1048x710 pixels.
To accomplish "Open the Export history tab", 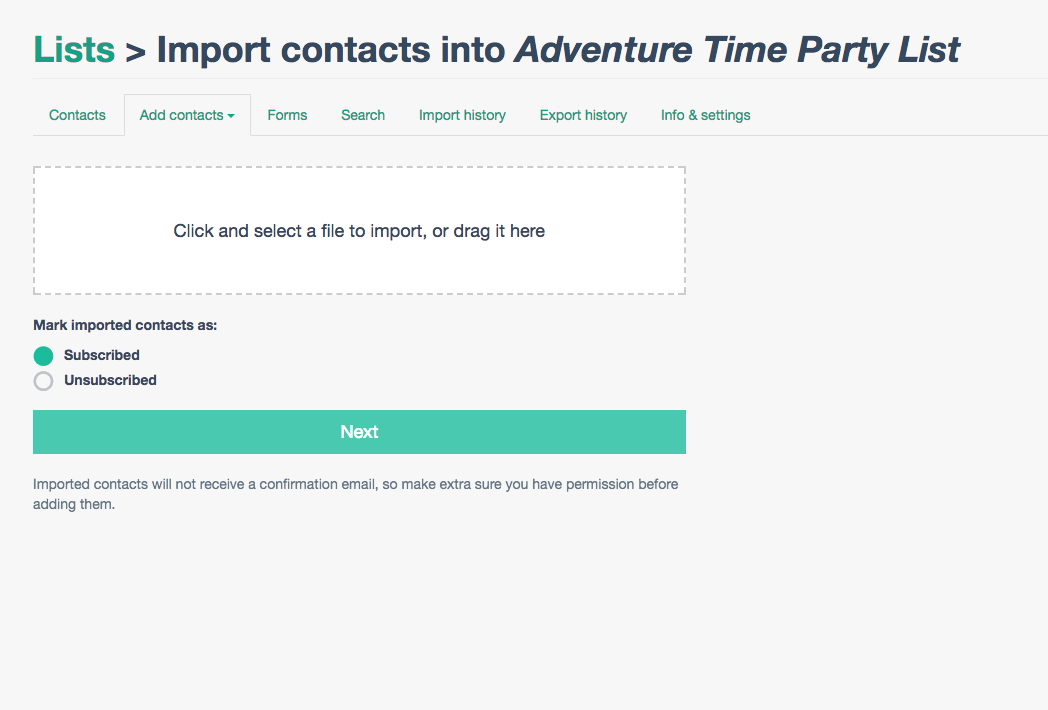I will (583, 115).
